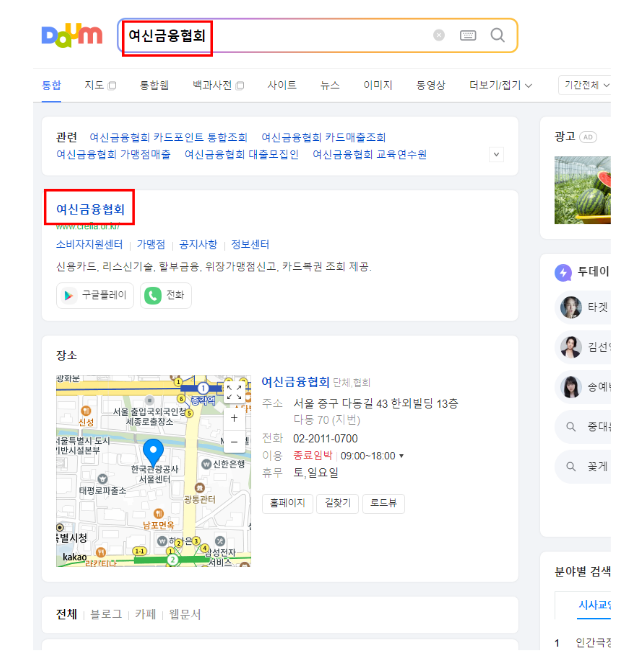Zoom out the map with the minus button
The height and width of the screenshot is (660, 634).
coord(234,442)
